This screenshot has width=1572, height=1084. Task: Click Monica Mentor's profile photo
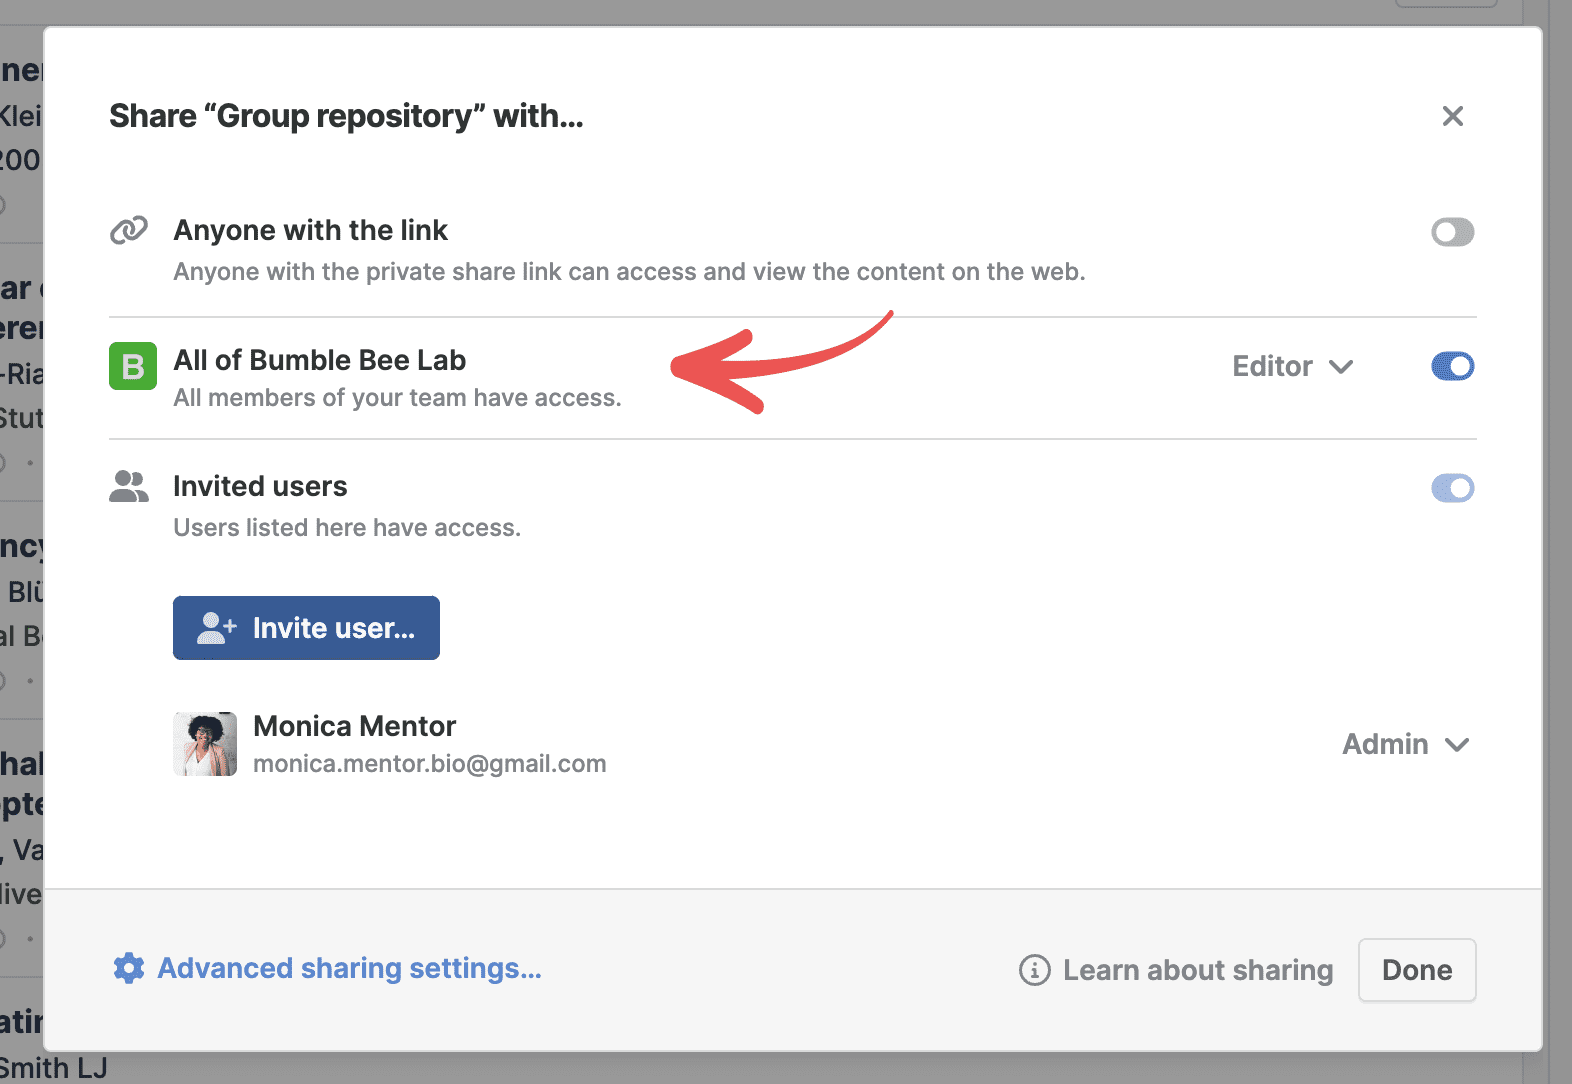(x=205, y=744)
